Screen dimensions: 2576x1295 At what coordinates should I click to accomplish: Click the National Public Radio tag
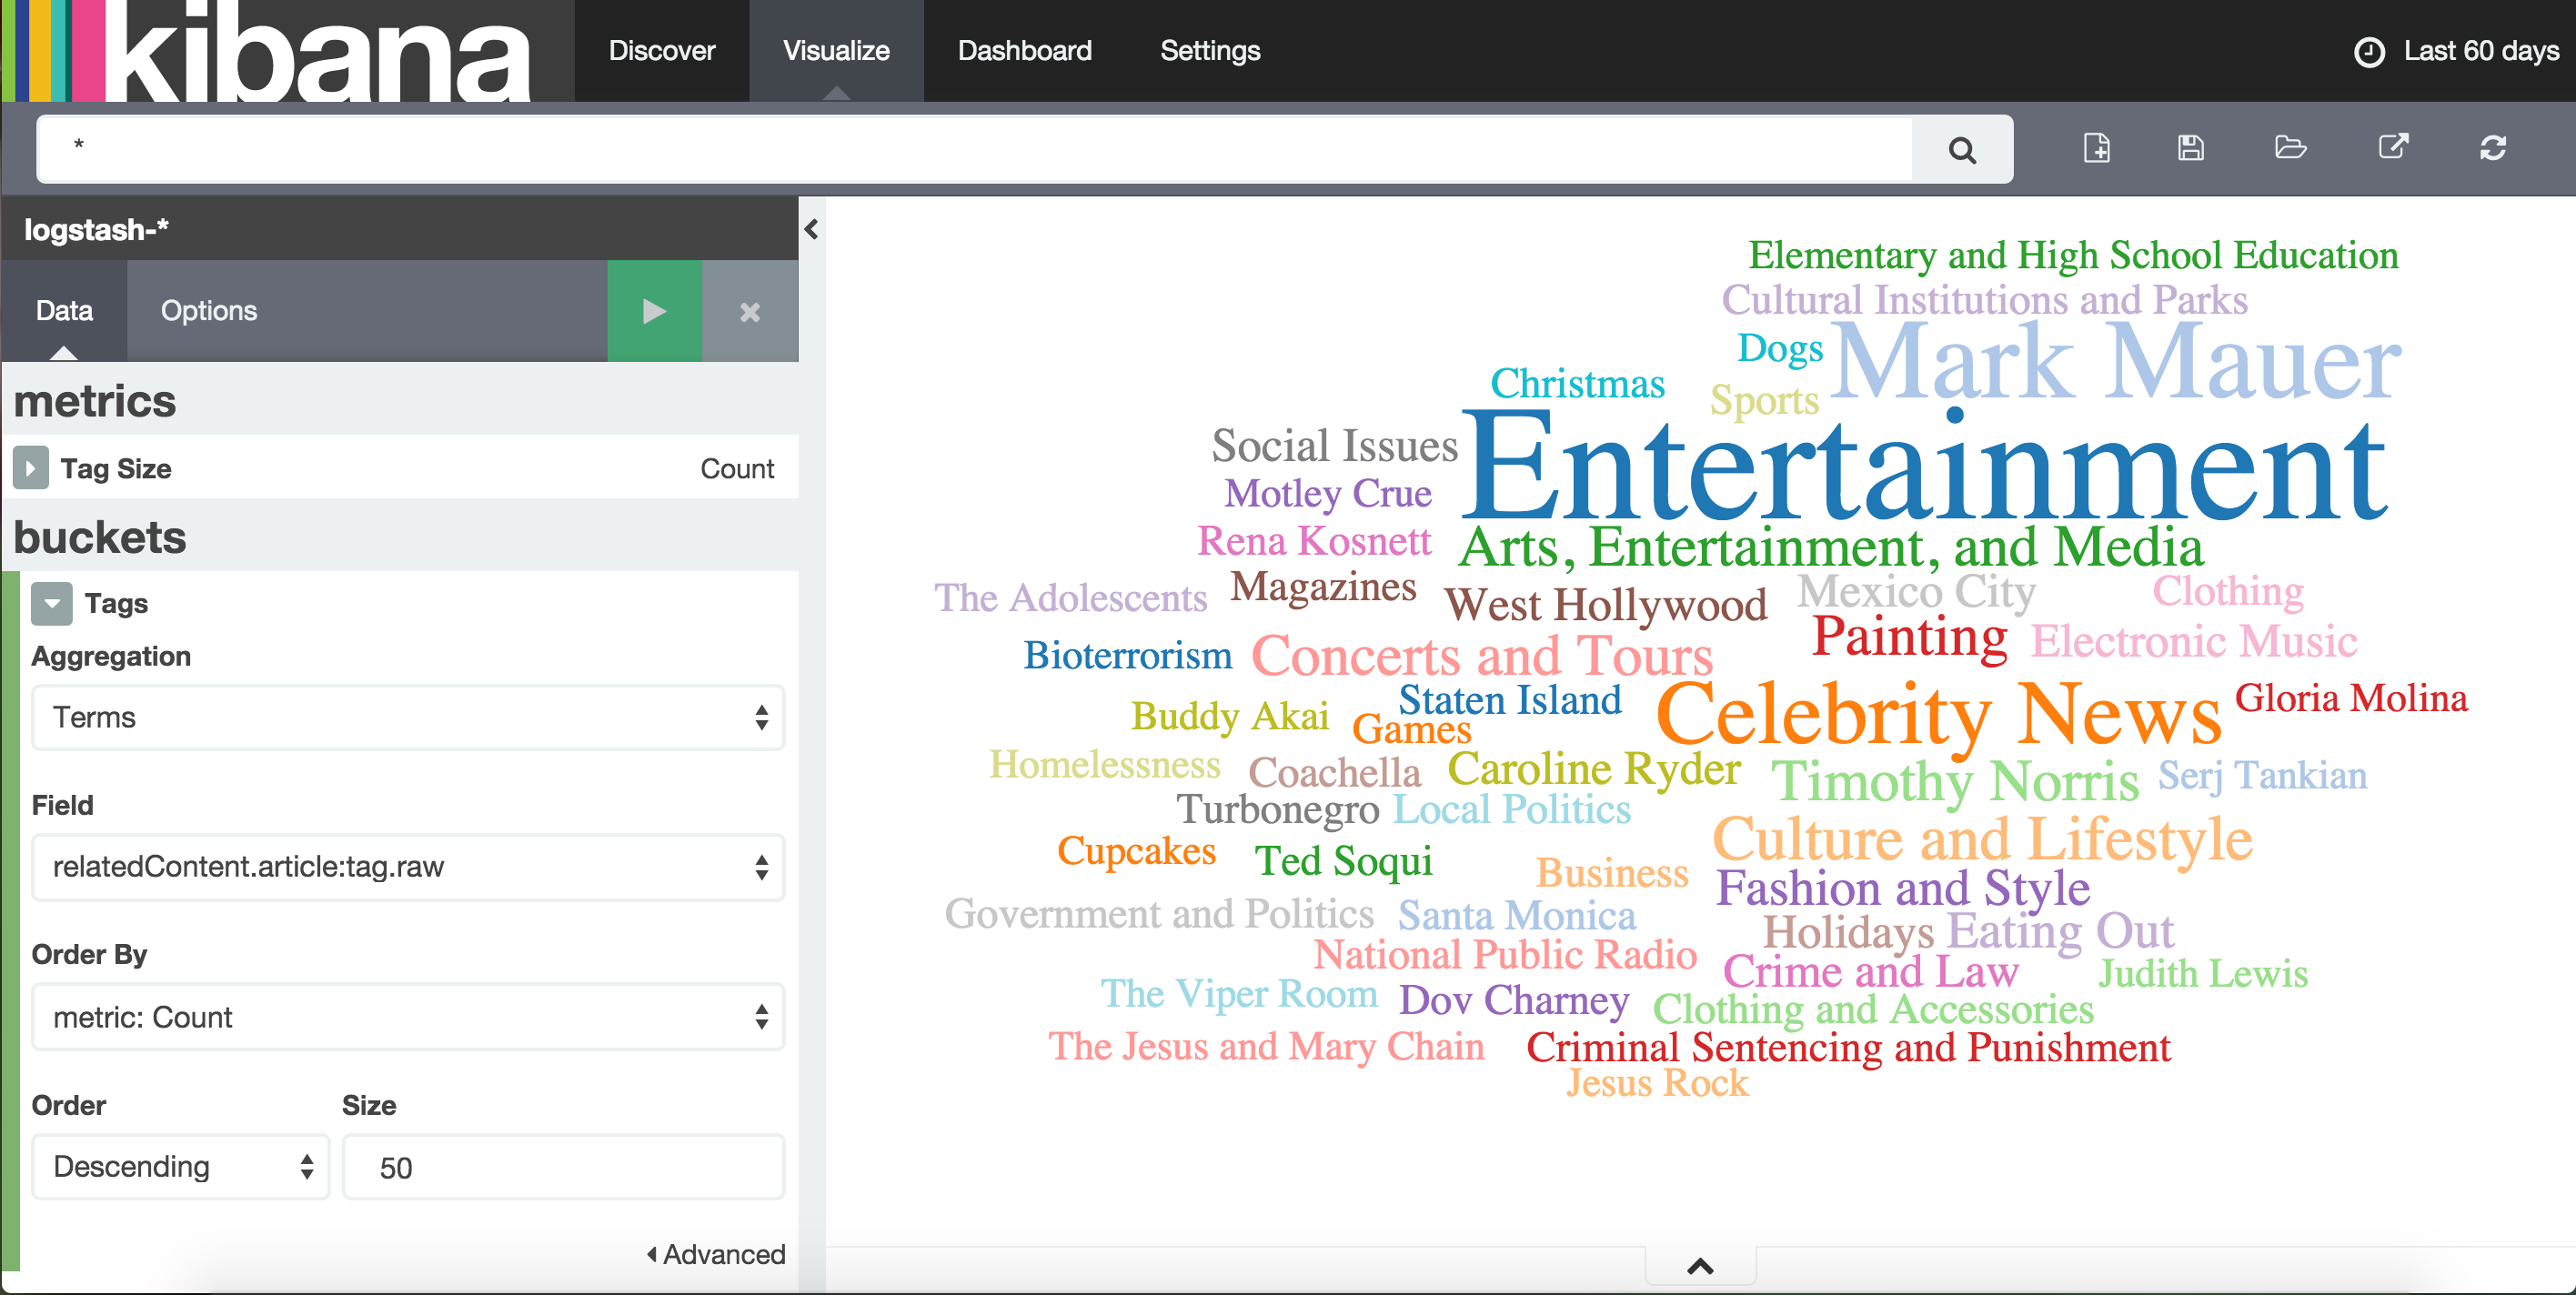tap(1505, 955)
